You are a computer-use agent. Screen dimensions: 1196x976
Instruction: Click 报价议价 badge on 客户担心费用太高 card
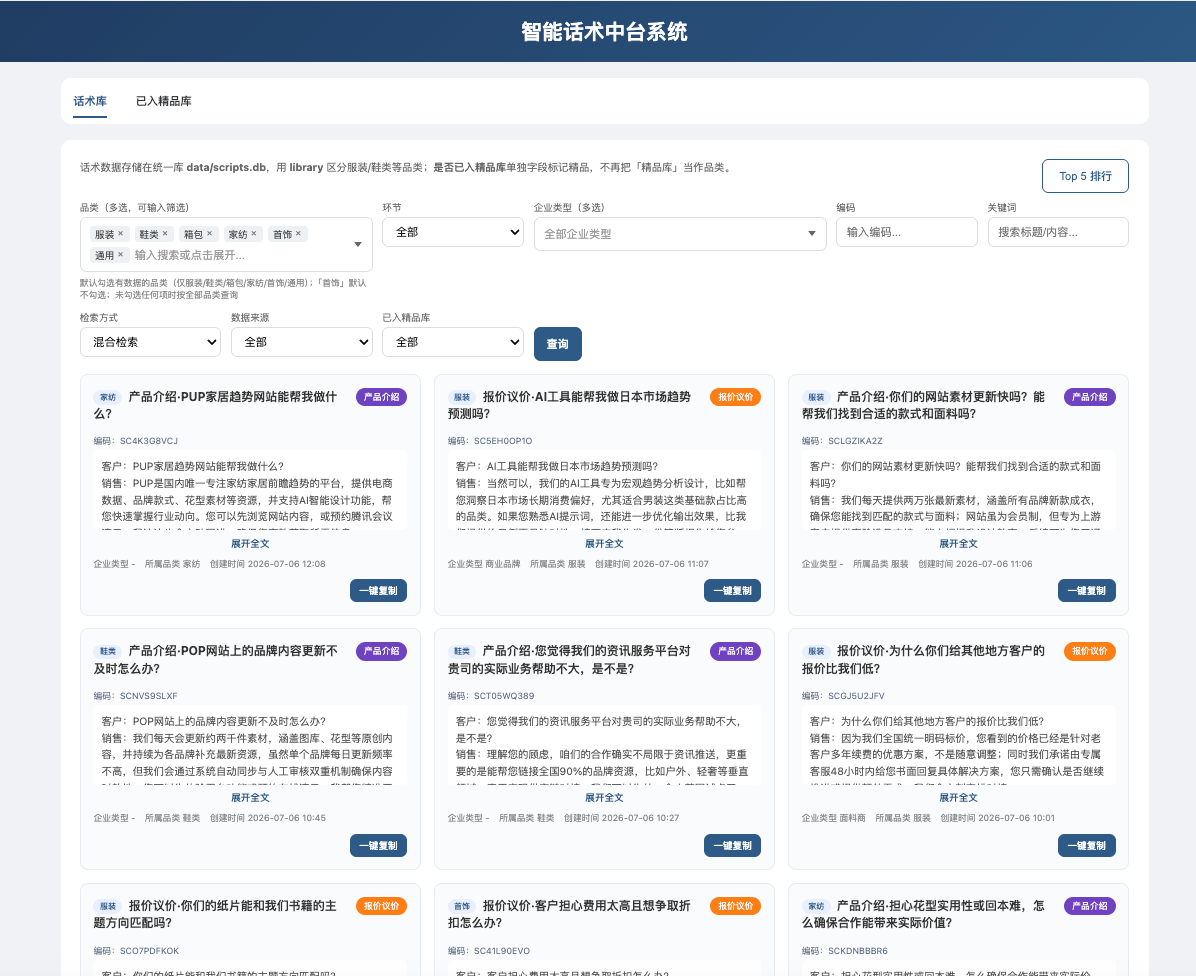(x=735, y=906)
